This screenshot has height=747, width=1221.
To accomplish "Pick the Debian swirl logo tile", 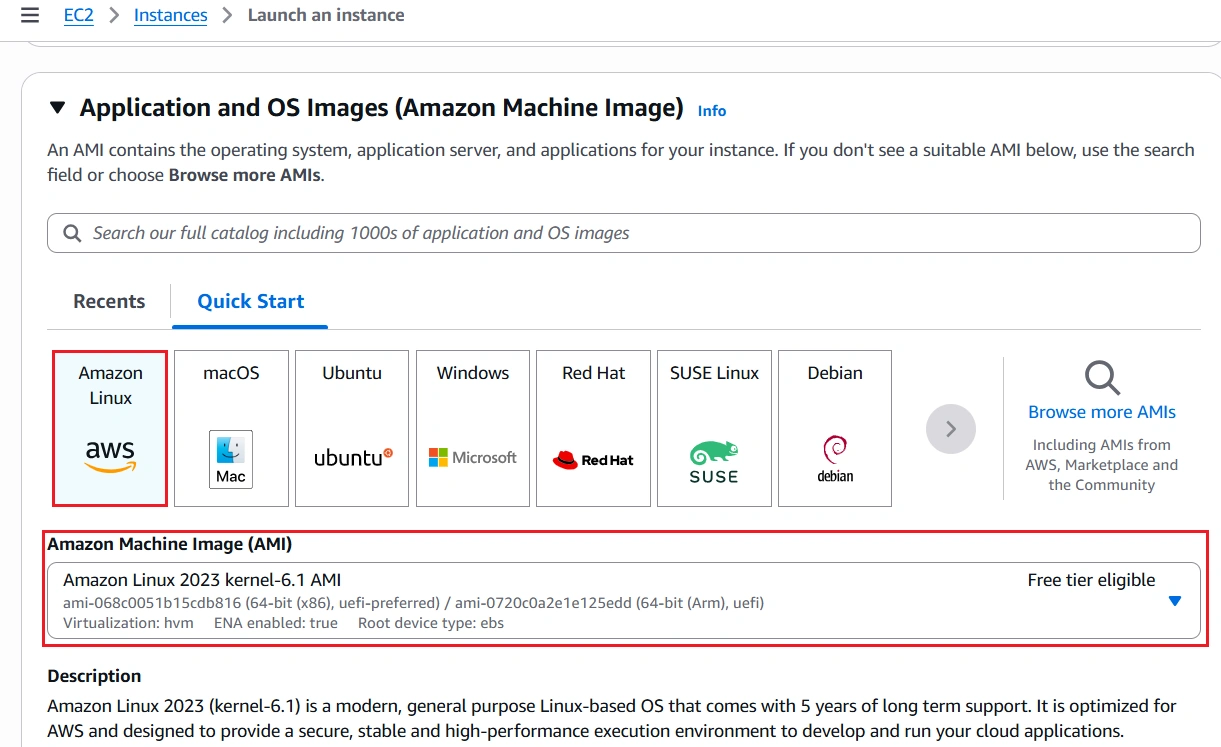I will pos(835,428).
